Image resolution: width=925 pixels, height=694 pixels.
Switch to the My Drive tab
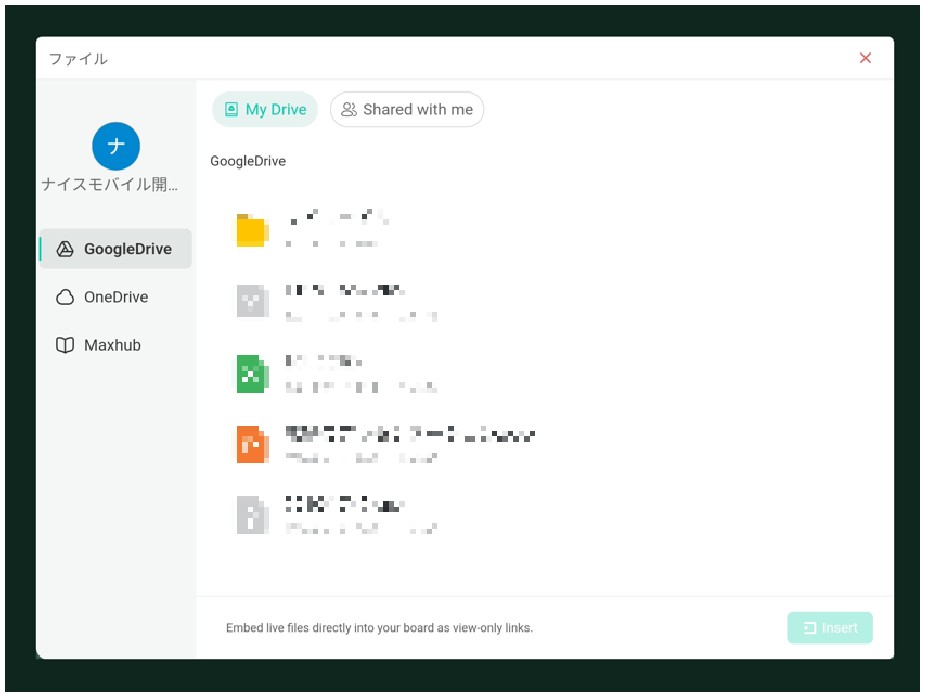(x=265, y=109)
